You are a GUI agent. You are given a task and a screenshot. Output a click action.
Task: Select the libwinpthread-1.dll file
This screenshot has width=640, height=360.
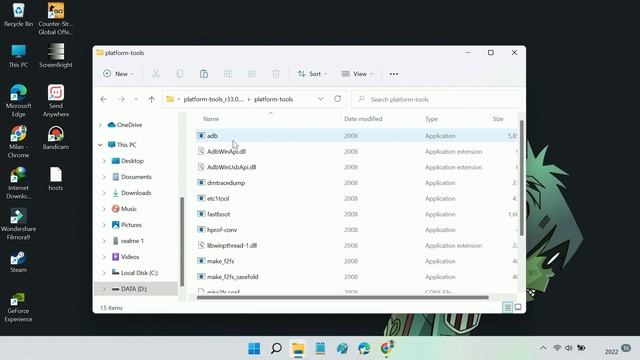(x=356, y=246)
